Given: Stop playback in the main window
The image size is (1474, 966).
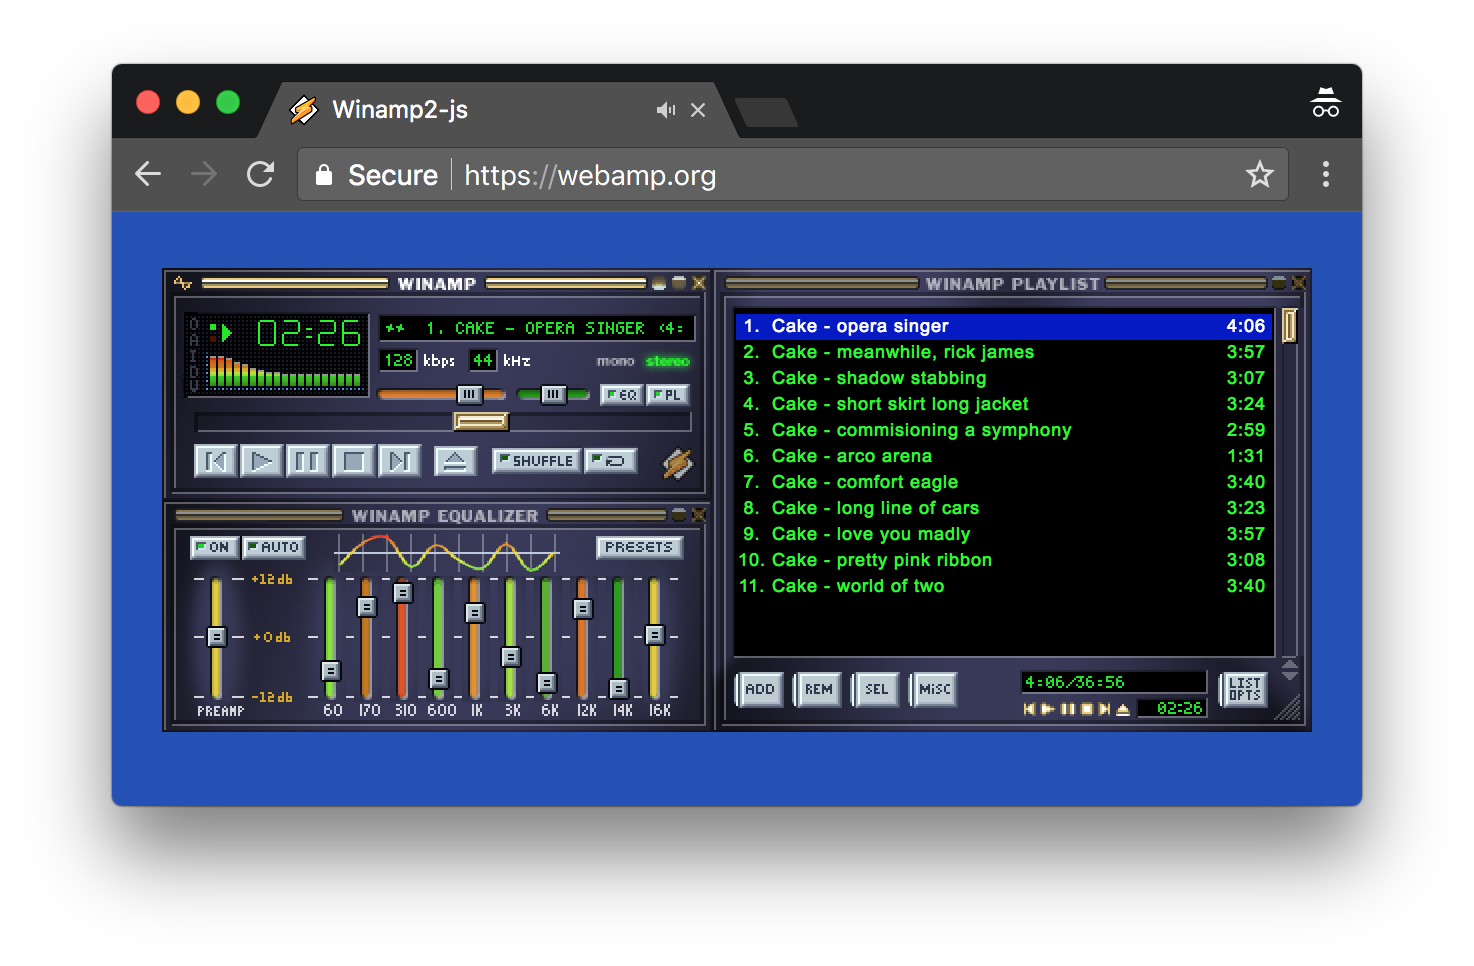Looking at the screenshot, I should (x=354, y=460).
